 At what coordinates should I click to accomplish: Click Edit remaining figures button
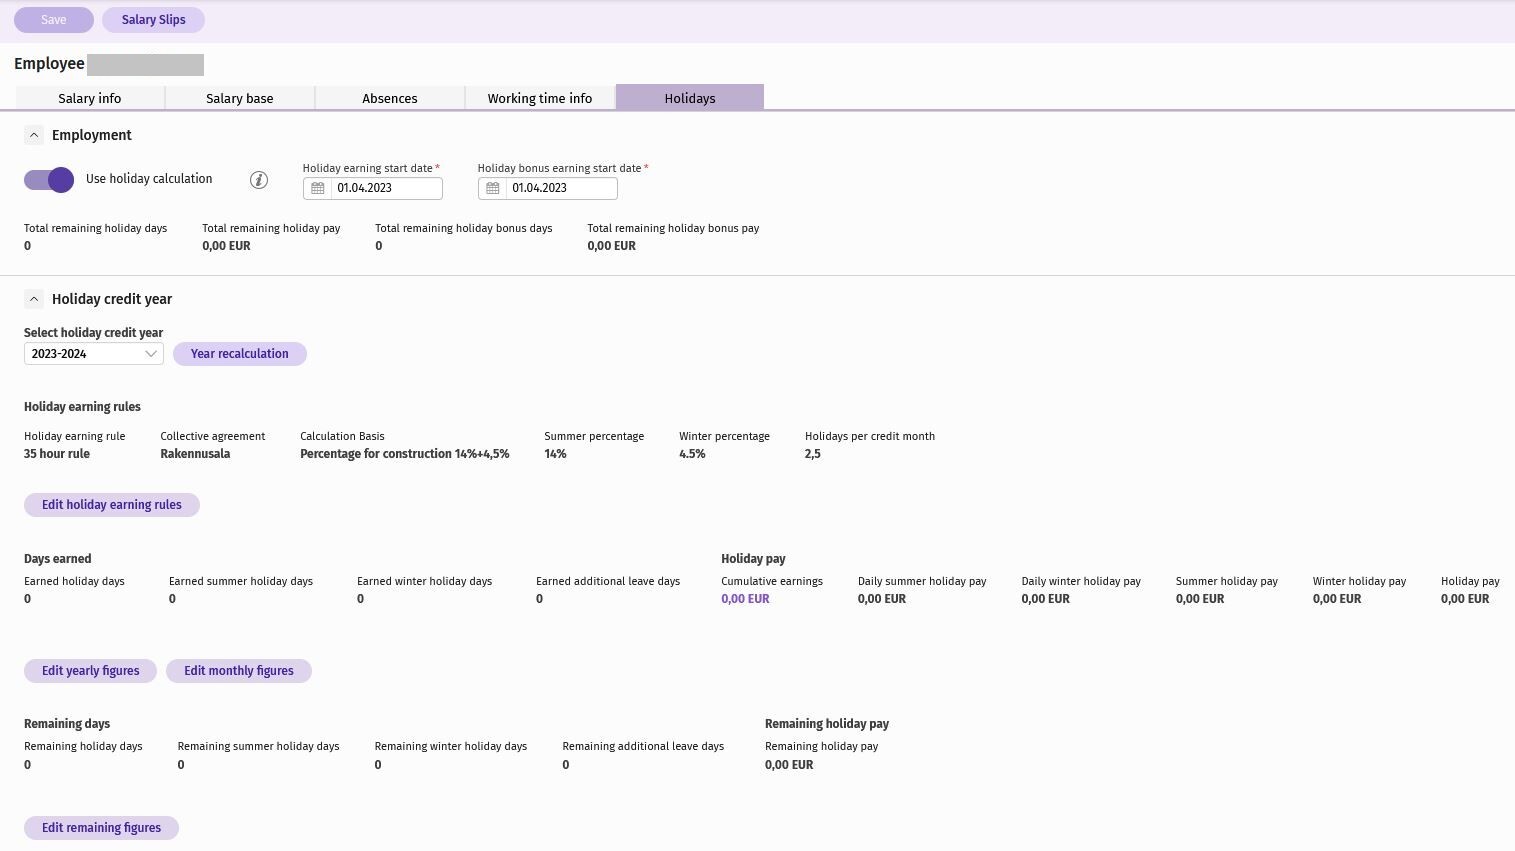pyautogui.click(x=102, y=828)
